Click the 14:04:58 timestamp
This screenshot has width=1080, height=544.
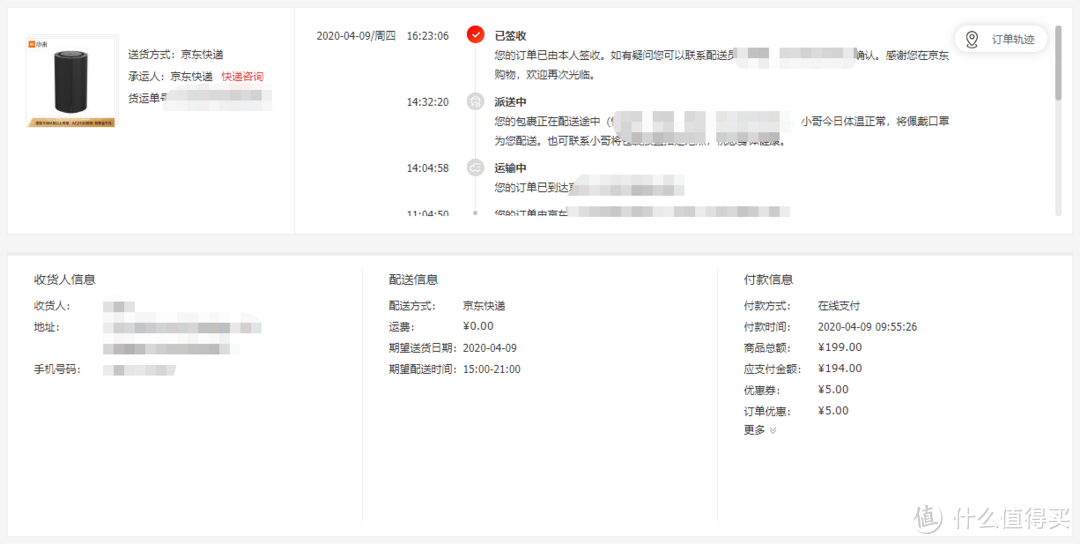tap(427, 168)
